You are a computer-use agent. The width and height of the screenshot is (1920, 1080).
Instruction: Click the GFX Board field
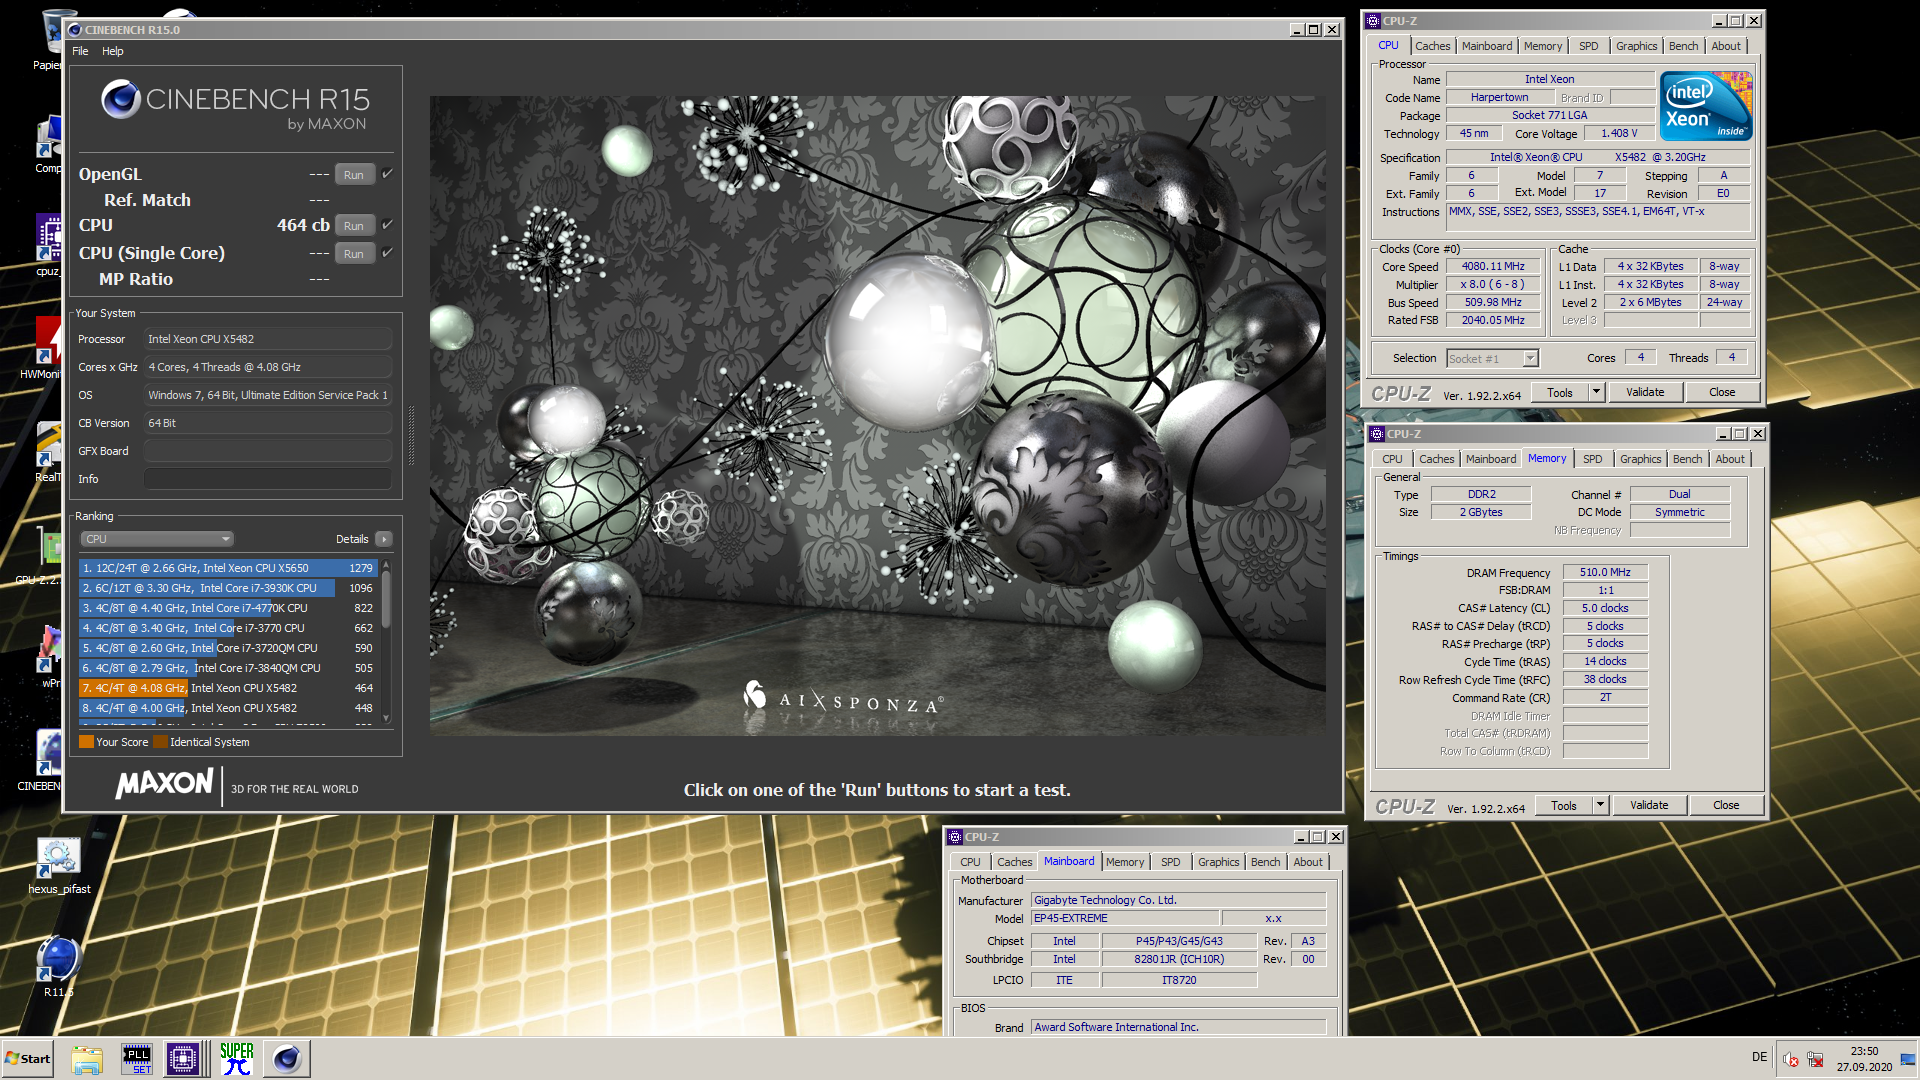(x=268, y=451)
